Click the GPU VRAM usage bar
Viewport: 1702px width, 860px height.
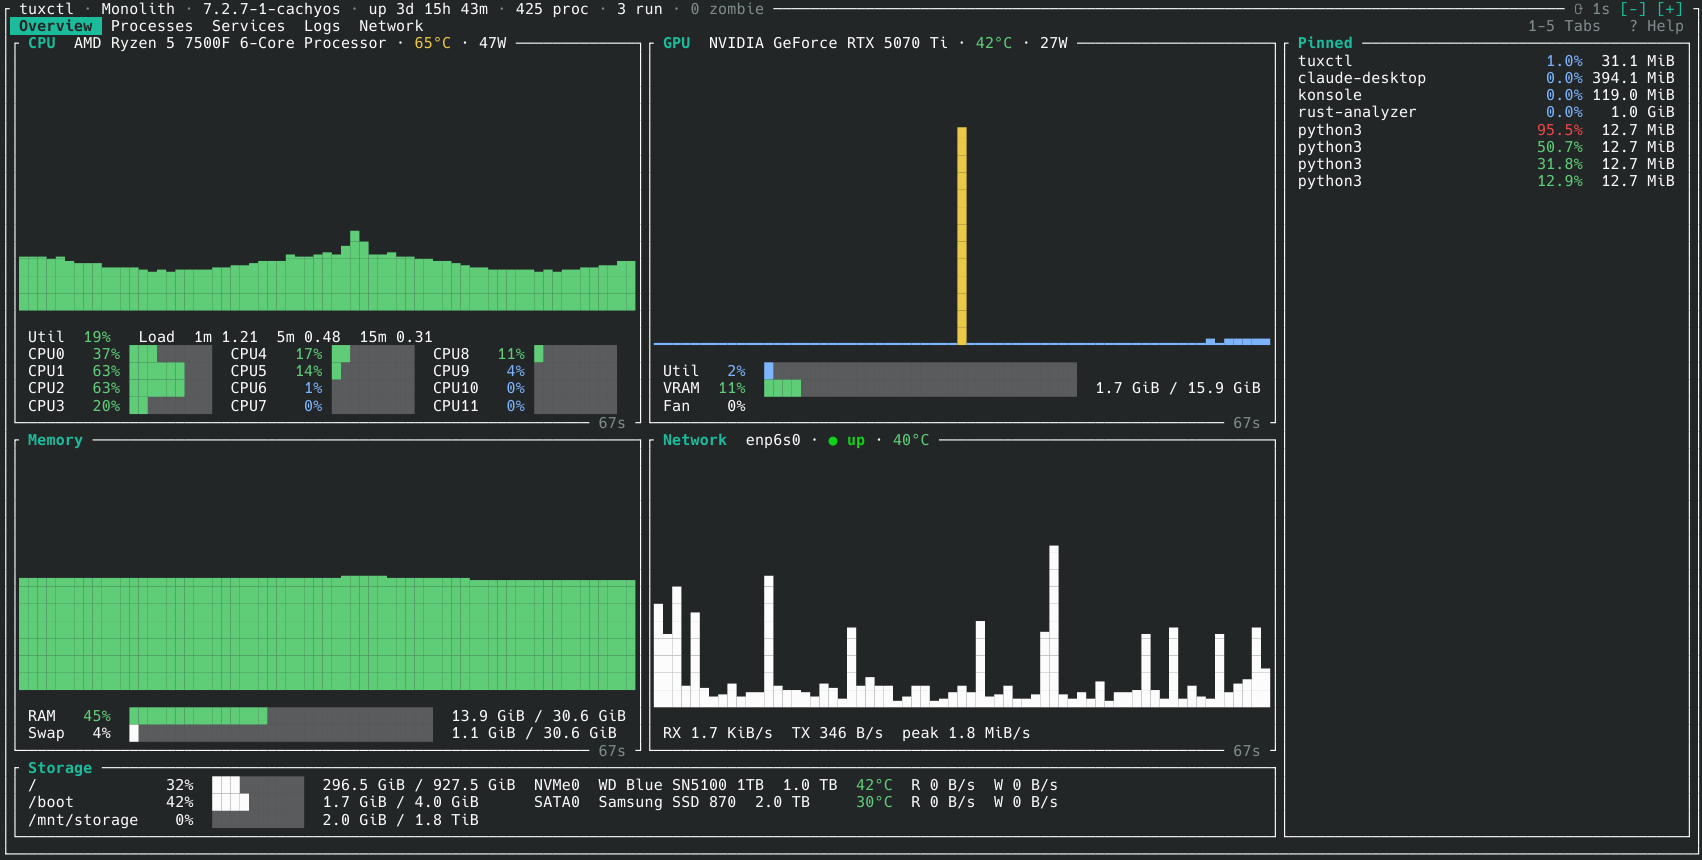click(920, 388)
